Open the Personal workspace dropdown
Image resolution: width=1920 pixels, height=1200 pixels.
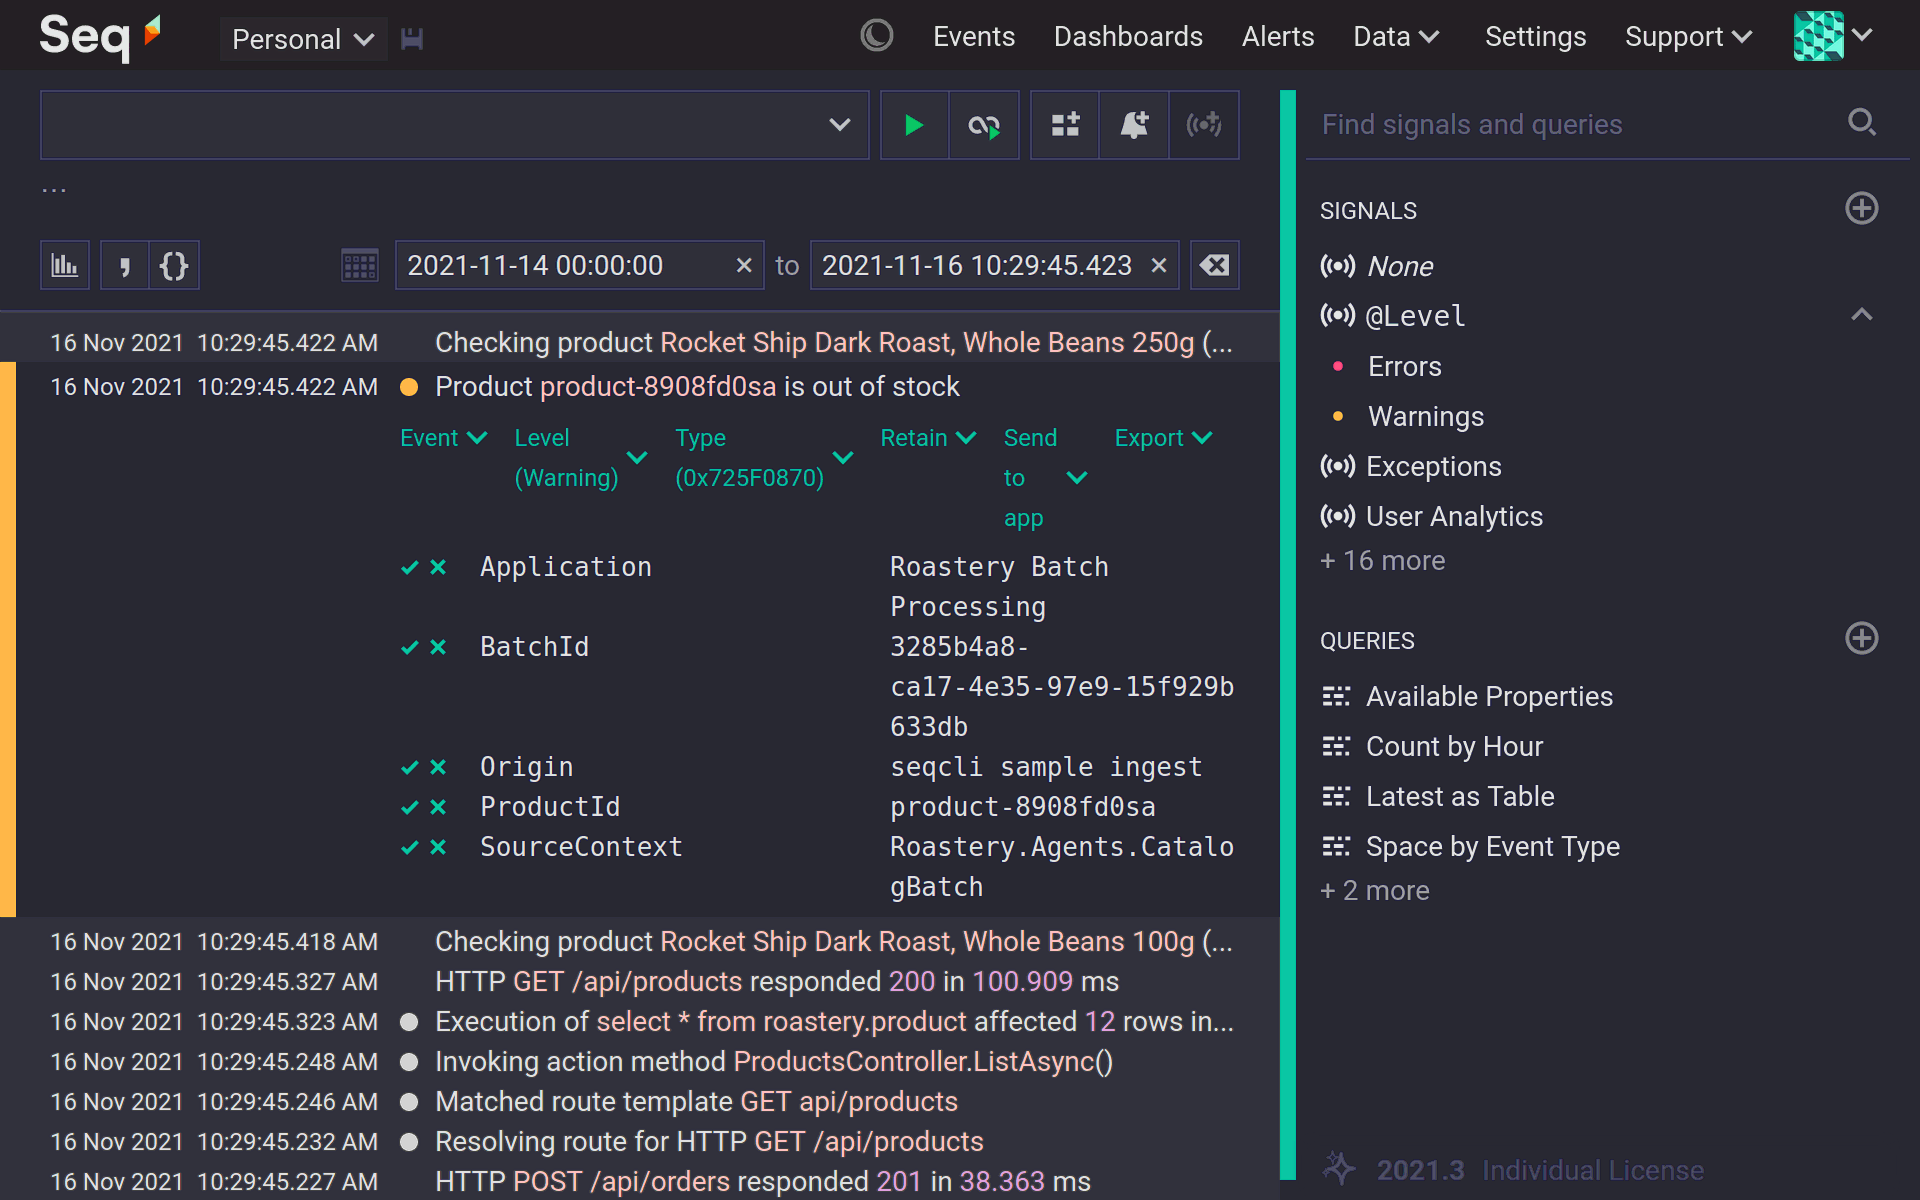pyautogui.click(x=303, y=39)
